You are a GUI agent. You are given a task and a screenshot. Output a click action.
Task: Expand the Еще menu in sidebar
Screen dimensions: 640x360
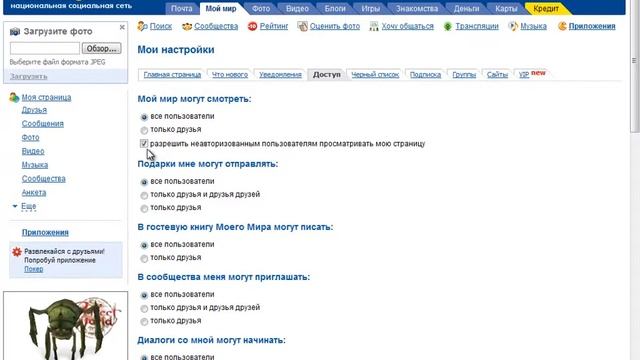29,206
